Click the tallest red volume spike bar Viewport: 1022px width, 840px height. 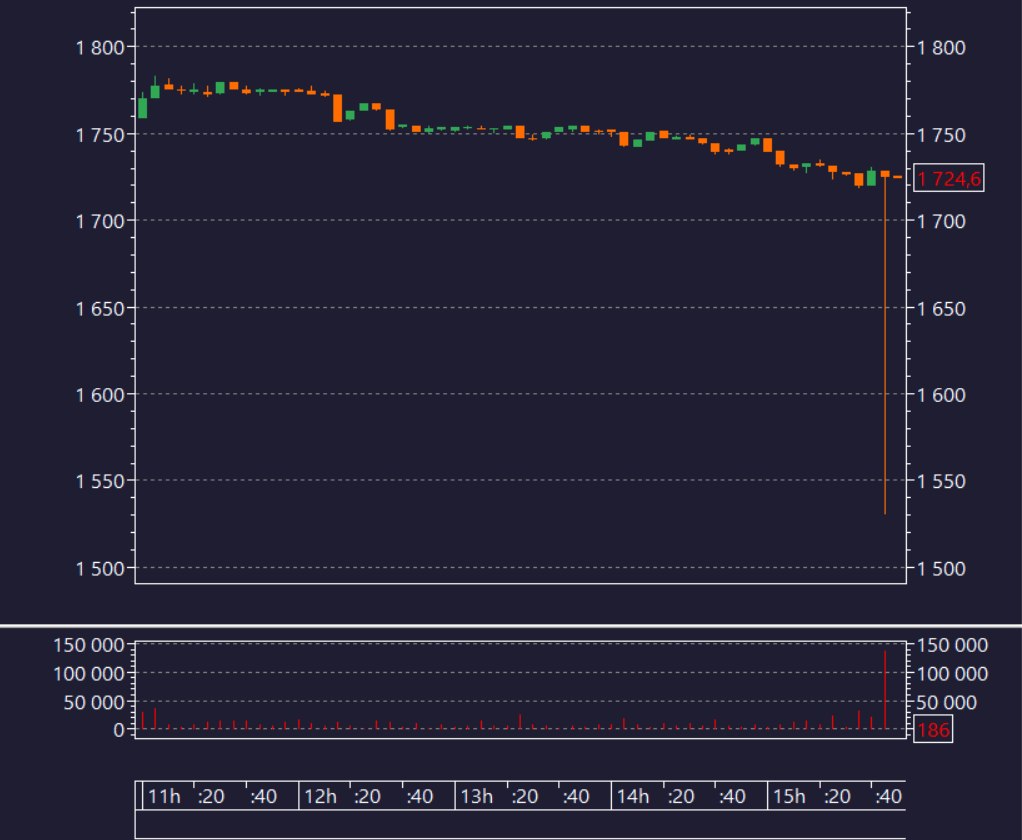click(885, 689)
